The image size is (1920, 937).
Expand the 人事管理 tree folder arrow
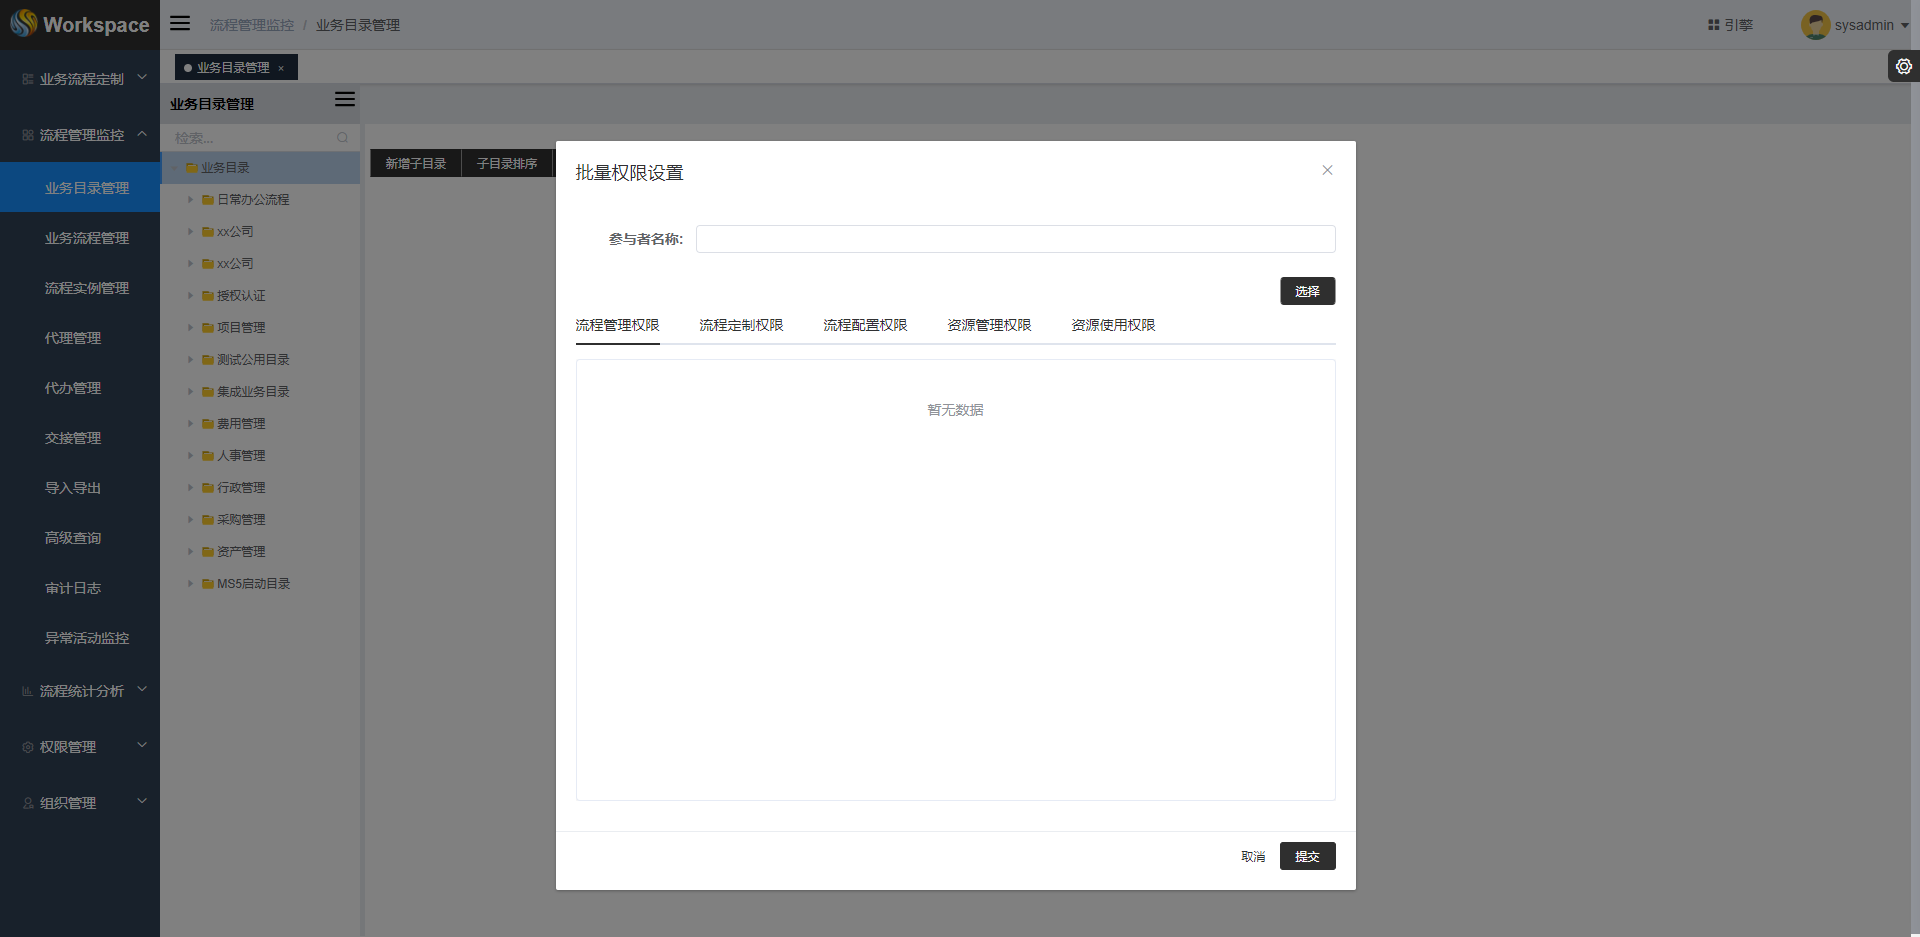point(190,456)
